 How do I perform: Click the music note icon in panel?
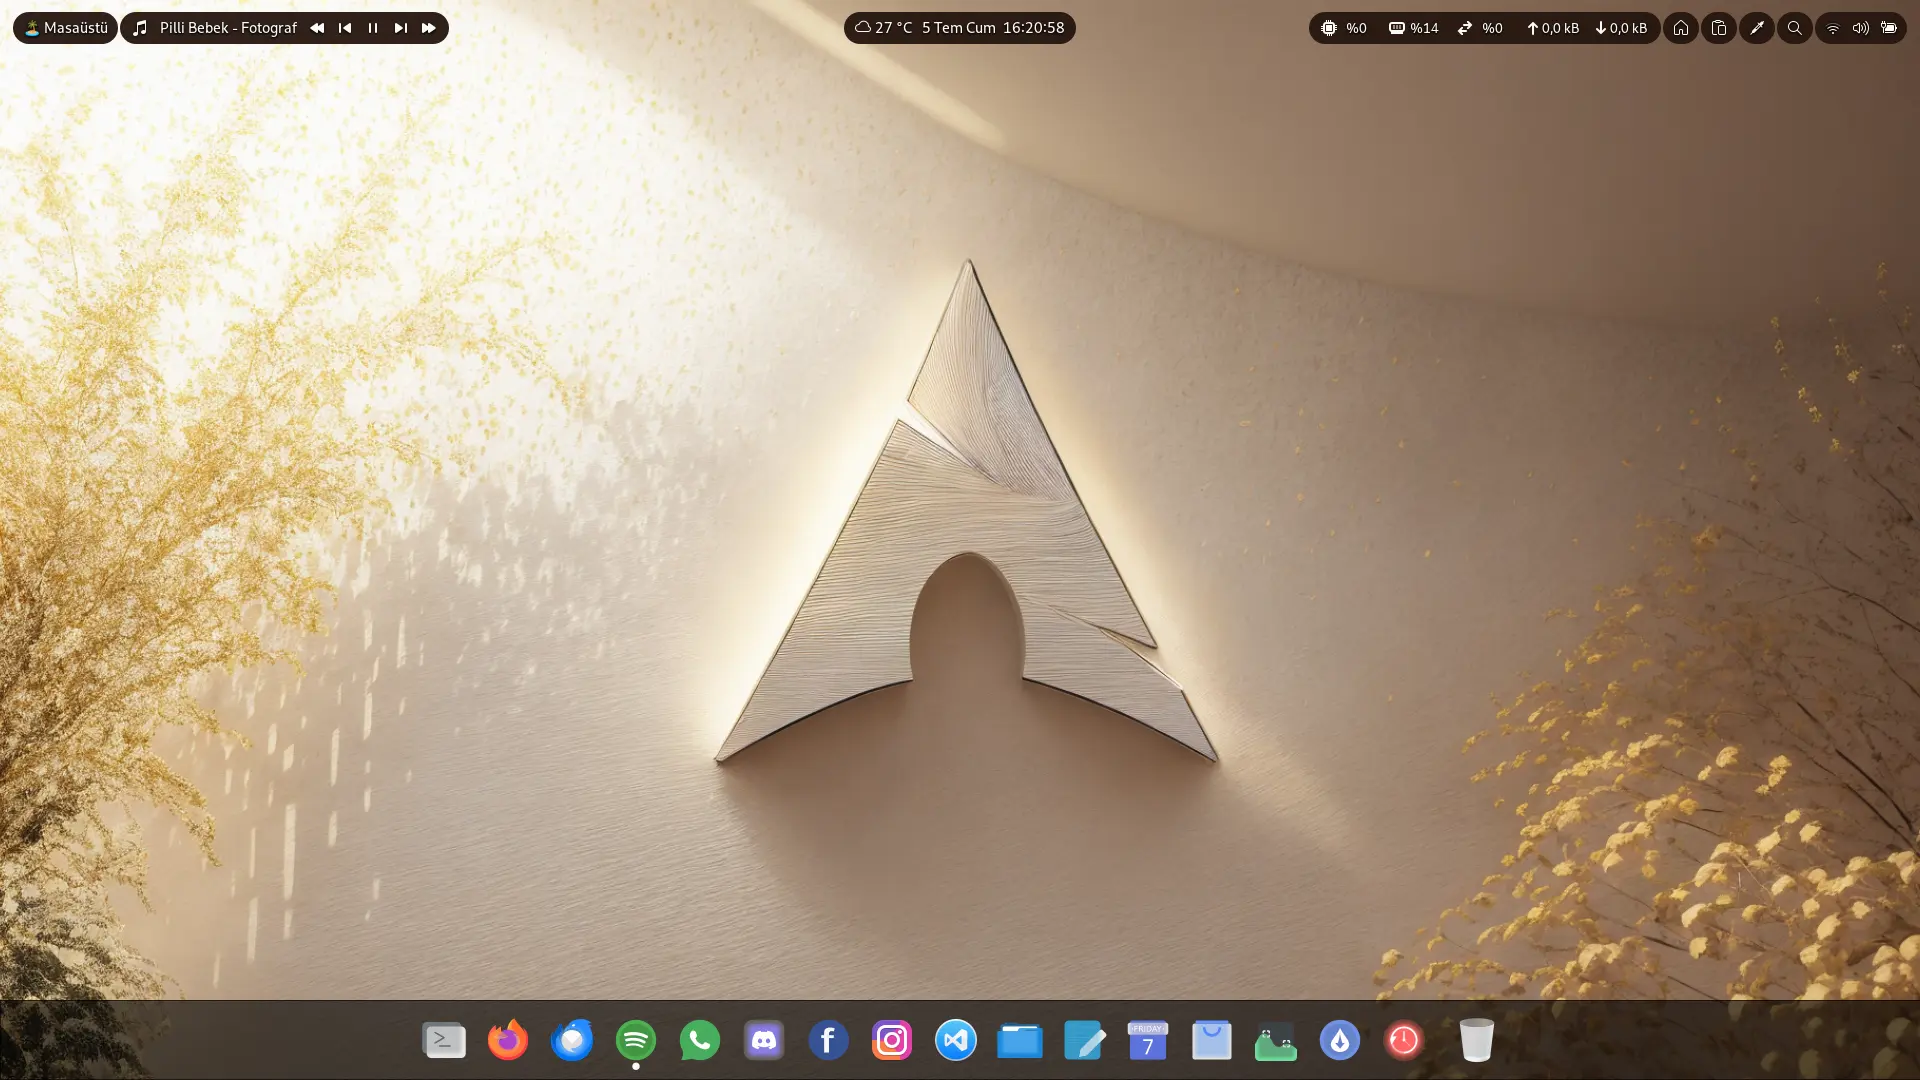(x=140, y=28)
